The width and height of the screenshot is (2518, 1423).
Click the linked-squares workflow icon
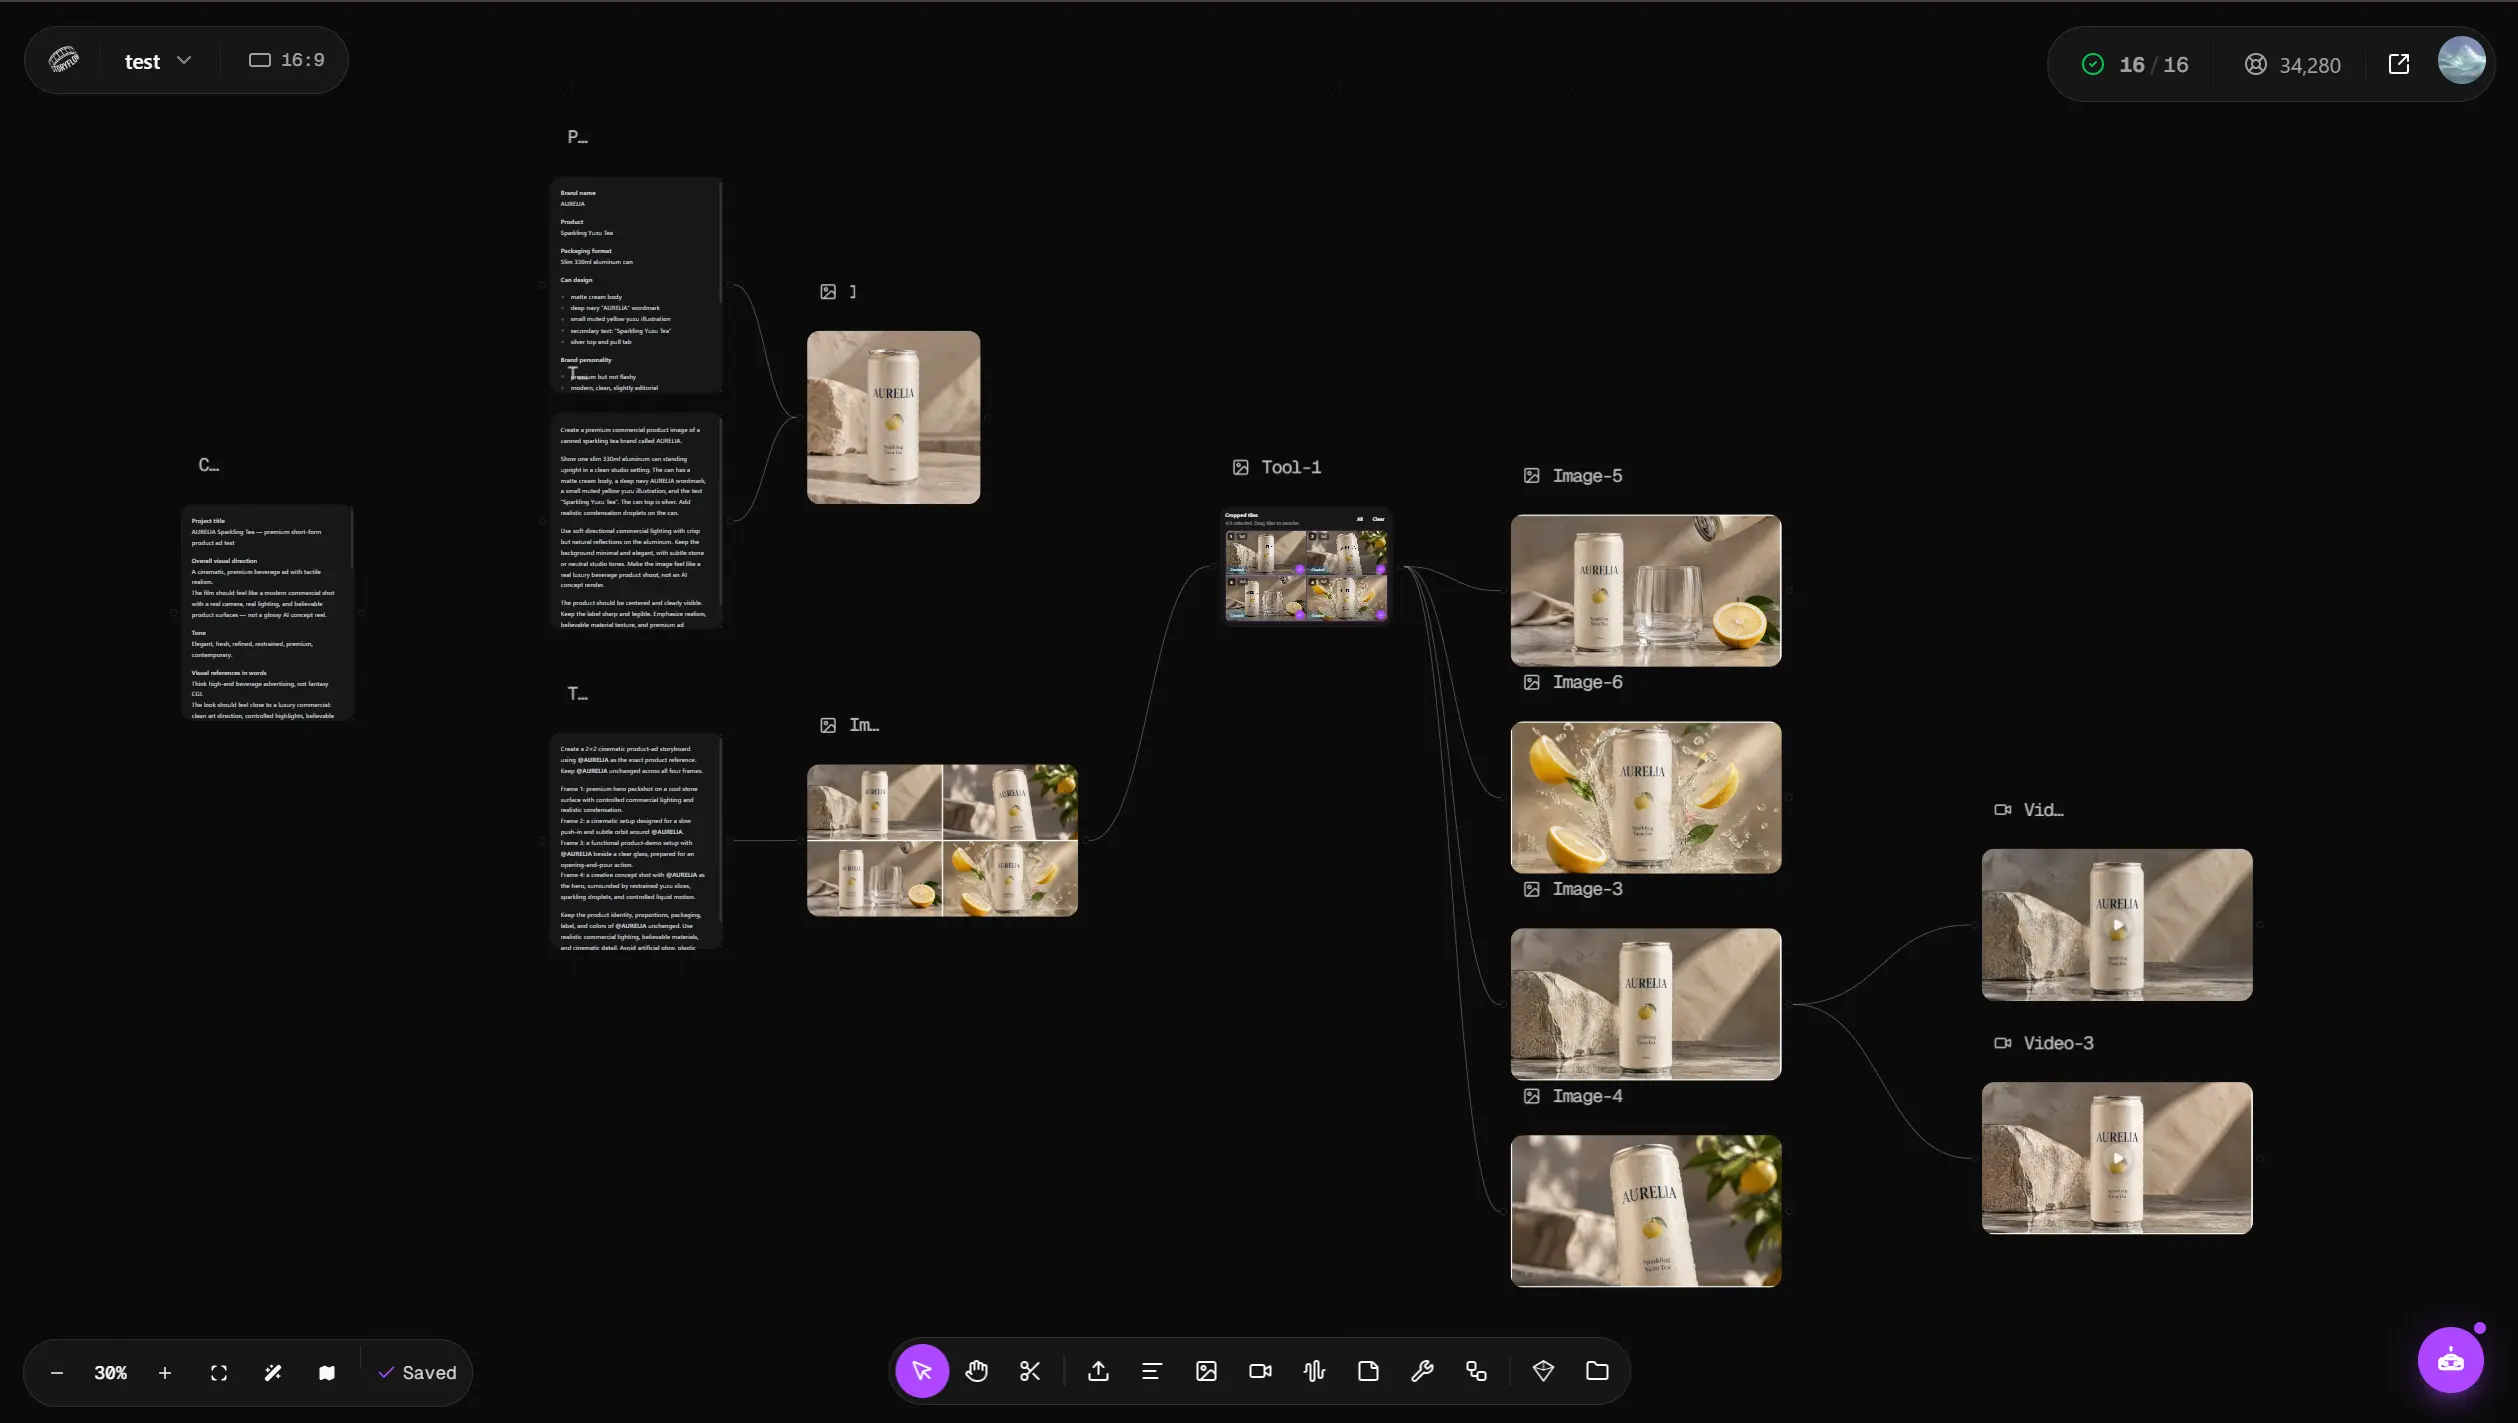[1476, 1371]
